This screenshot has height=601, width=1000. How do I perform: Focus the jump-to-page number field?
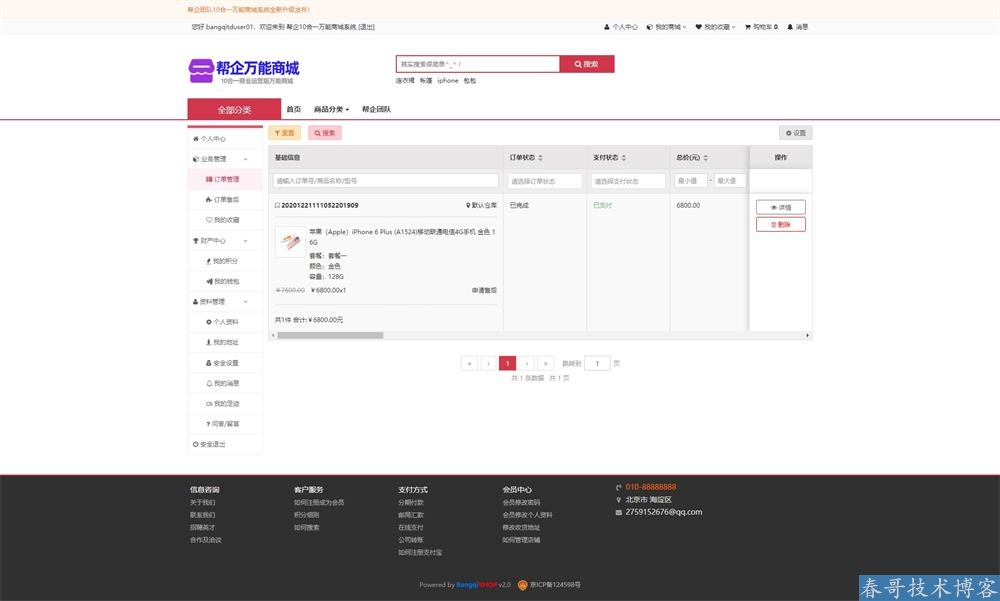597,363
